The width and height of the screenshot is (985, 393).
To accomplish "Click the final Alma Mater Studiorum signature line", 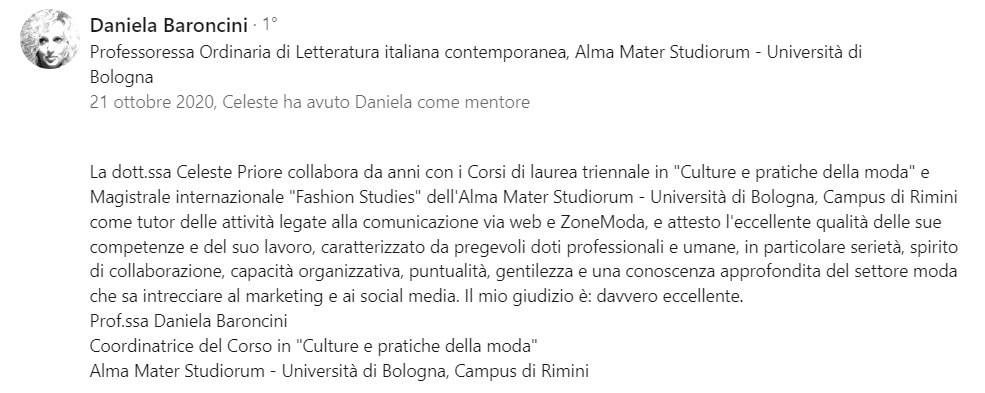I will 339,371.
